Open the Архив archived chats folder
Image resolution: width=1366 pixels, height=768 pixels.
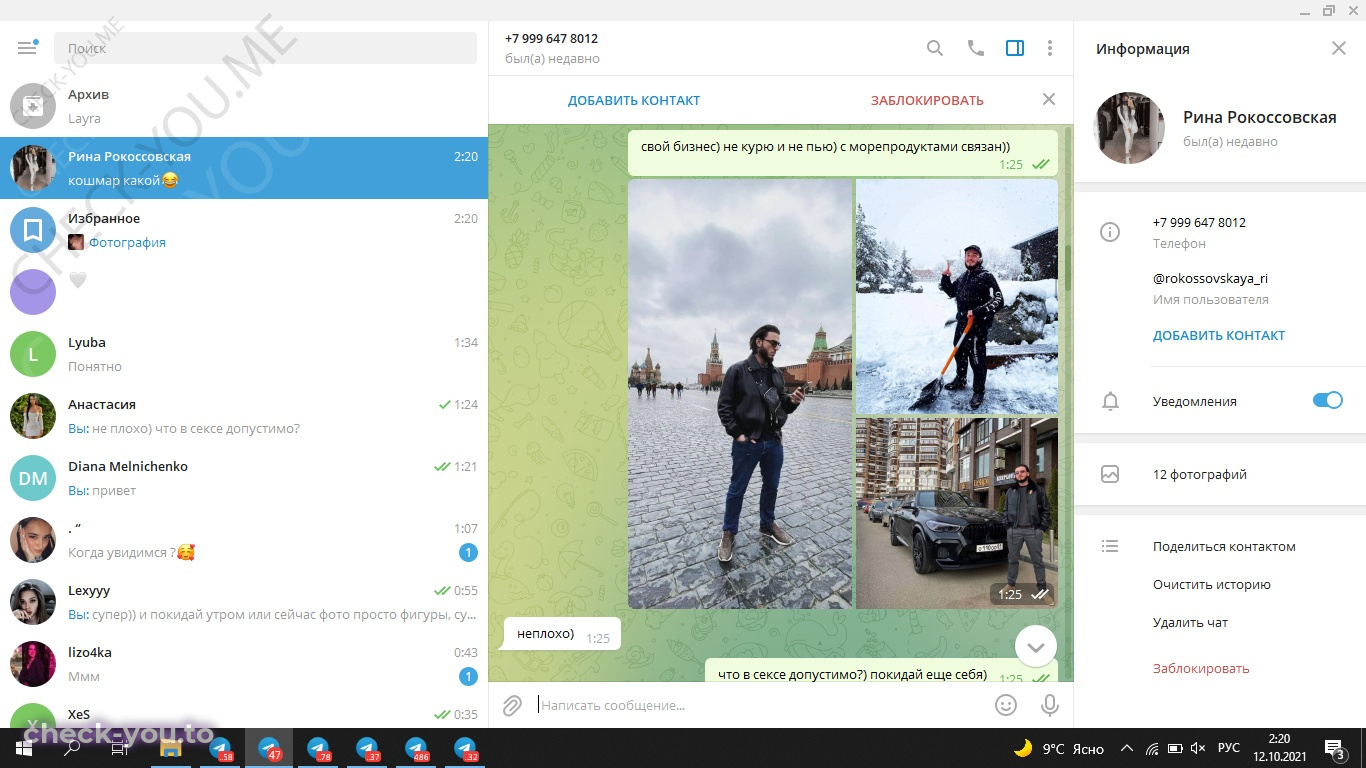(x=244, y=106)
